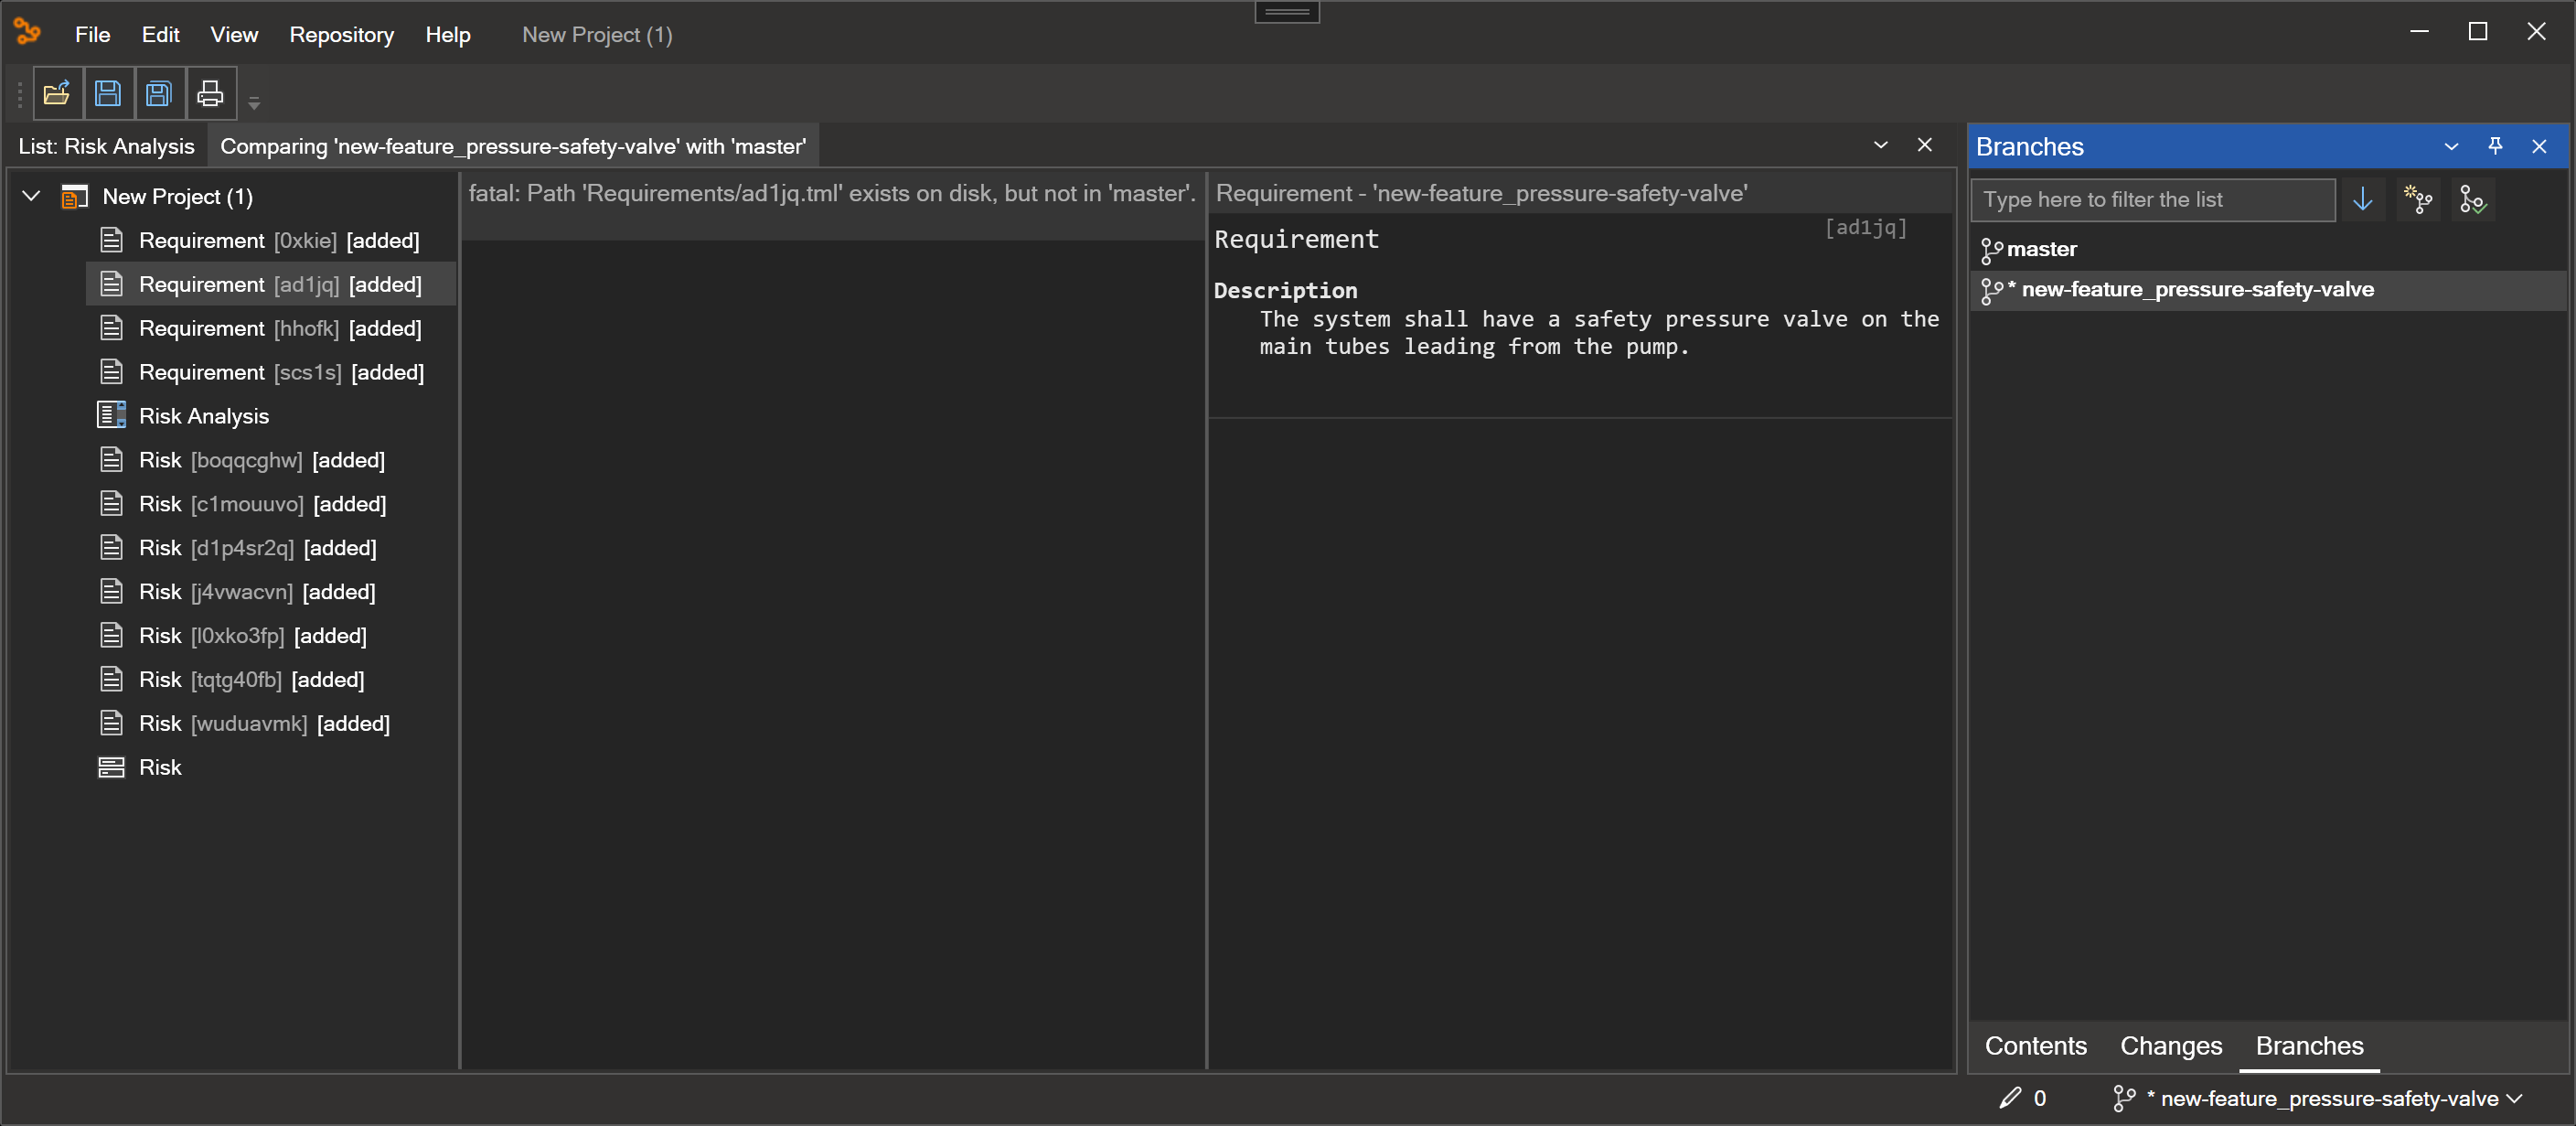This screenshot has height=1126, width=2576.
Task: Click the Save toolbar icon
Action: click(109, 94)
